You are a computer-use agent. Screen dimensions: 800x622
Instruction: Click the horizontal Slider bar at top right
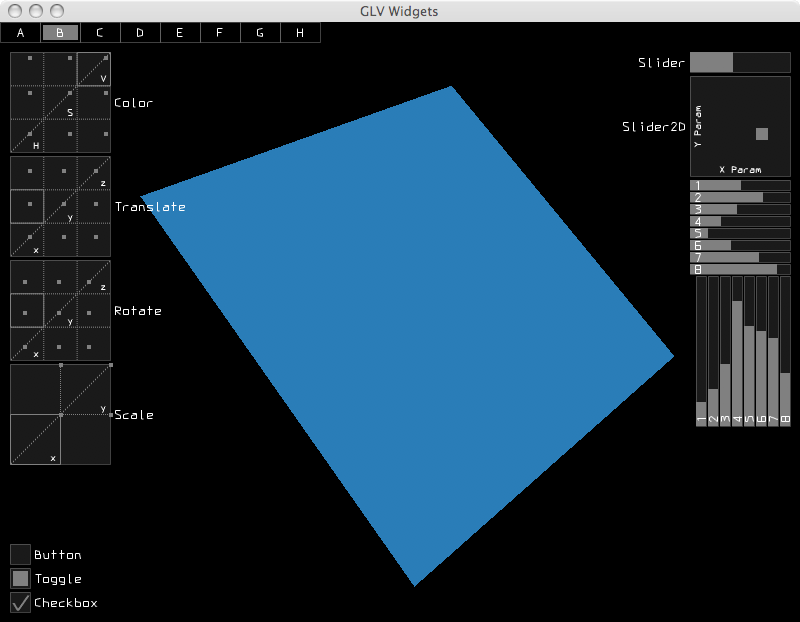(740, 62)
